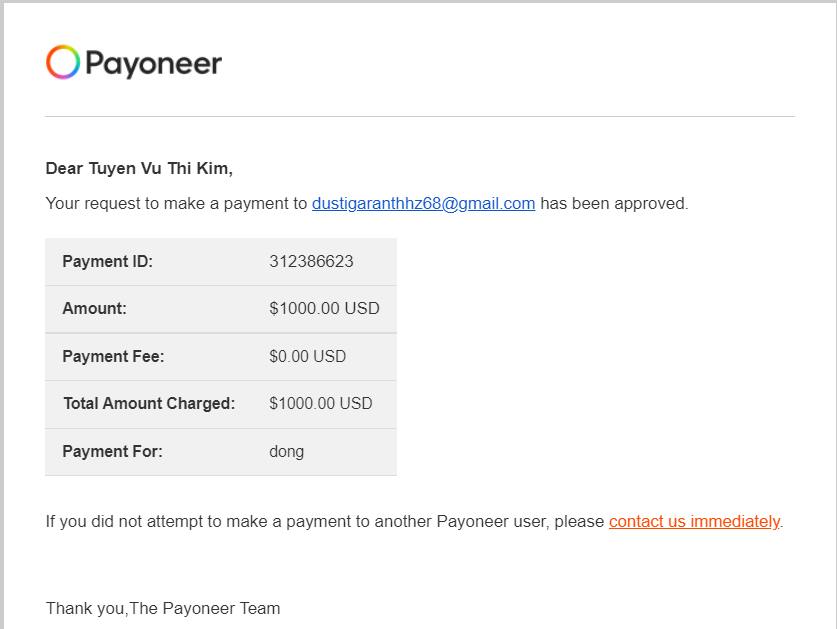Click the "contact us immediately" link
The height and width of the screenshot is (629, 837).
point(694,521)
